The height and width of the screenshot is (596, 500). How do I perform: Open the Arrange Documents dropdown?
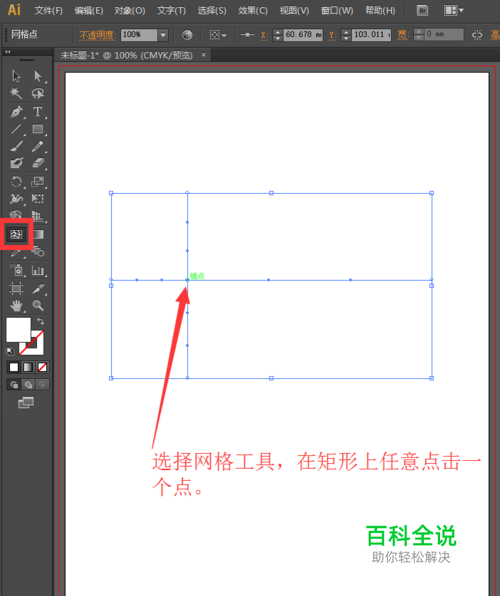(x=454, y=10)
